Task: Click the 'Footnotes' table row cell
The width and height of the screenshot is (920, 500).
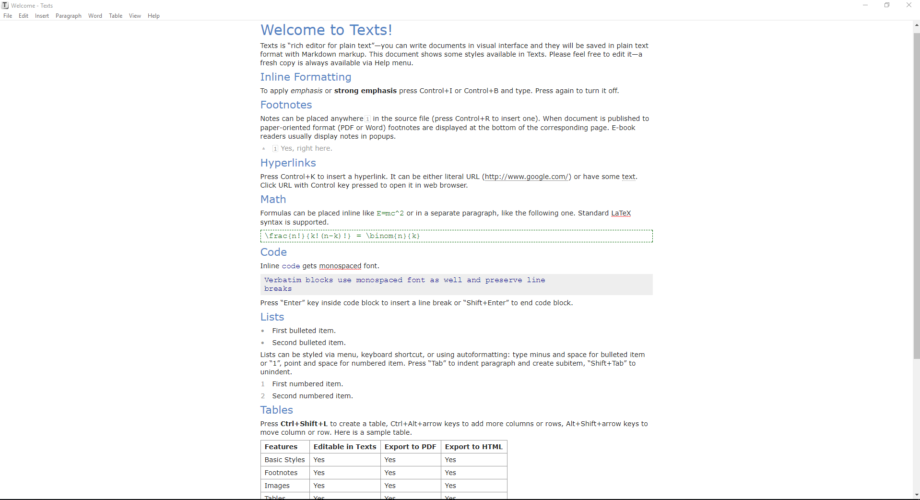Action: pyautogui.click(x=285, y=473)
